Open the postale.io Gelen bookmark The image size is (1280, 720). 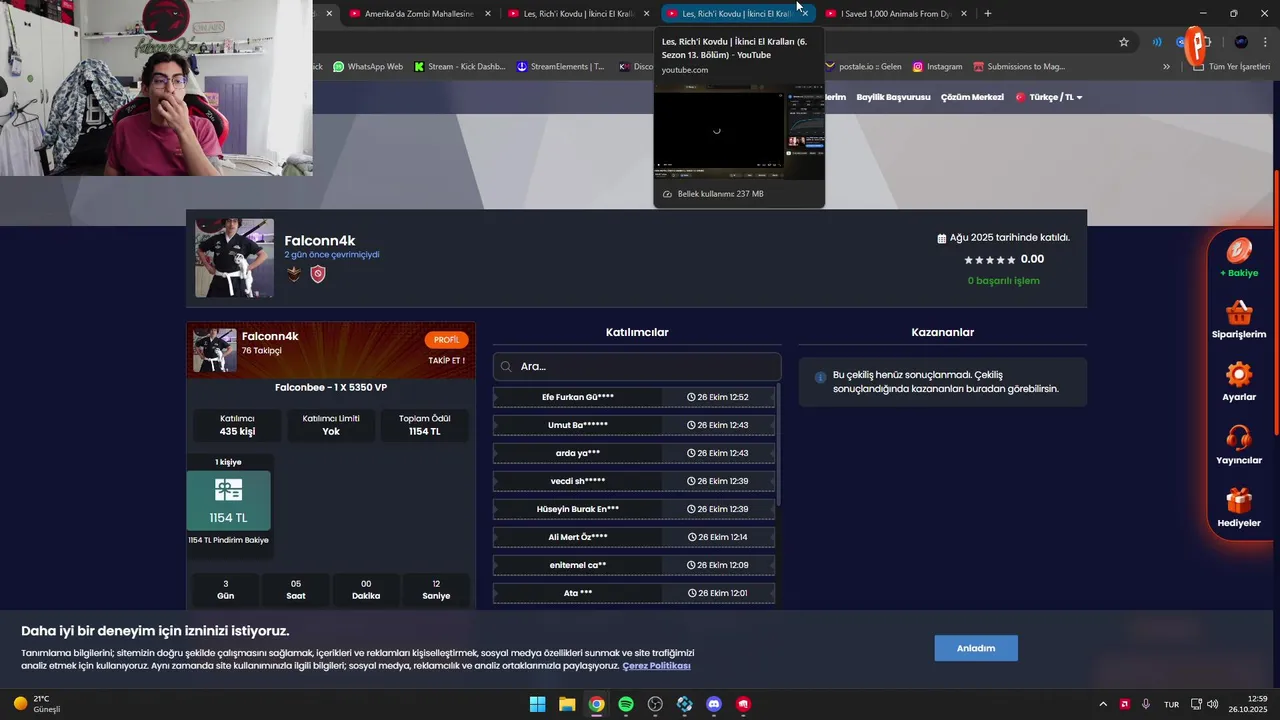pyautogui.click(x=862, y=67)
